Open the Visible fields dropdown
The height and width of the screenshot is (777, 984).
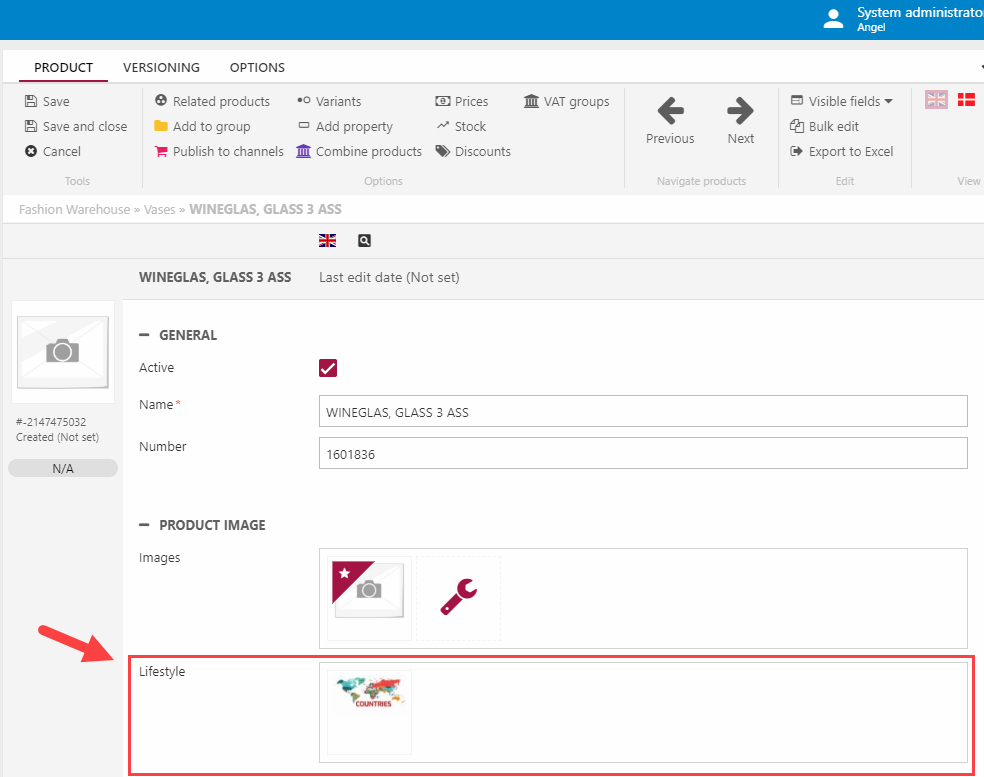tap(842, 101)
